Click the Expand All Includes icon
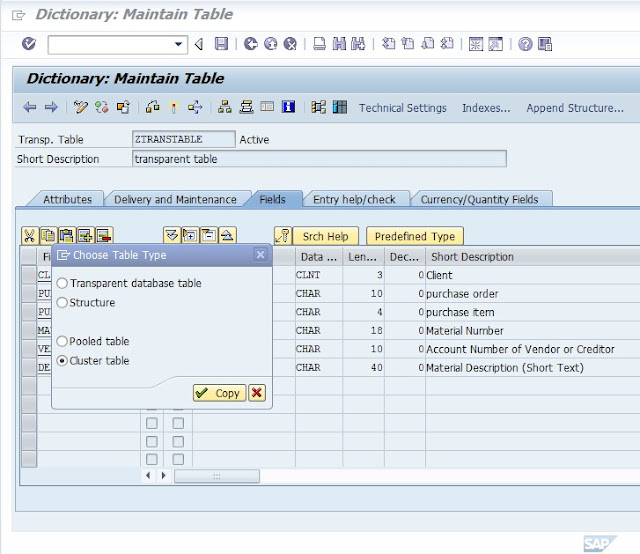The height and width of the screenshot is (554, 640). 172,235
